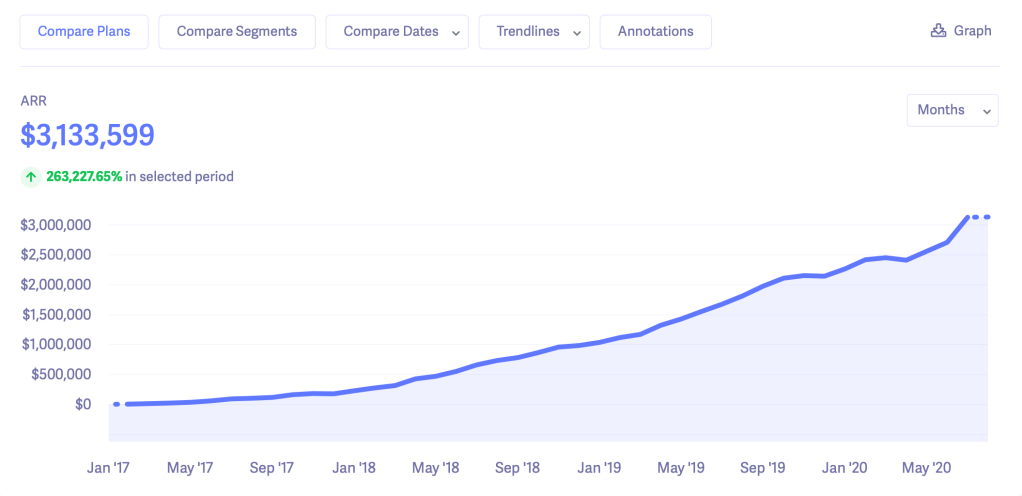Click the Sep '19 x-axis label
The height and width of the screenshot is (496, 1022).
tap(764, 467)
